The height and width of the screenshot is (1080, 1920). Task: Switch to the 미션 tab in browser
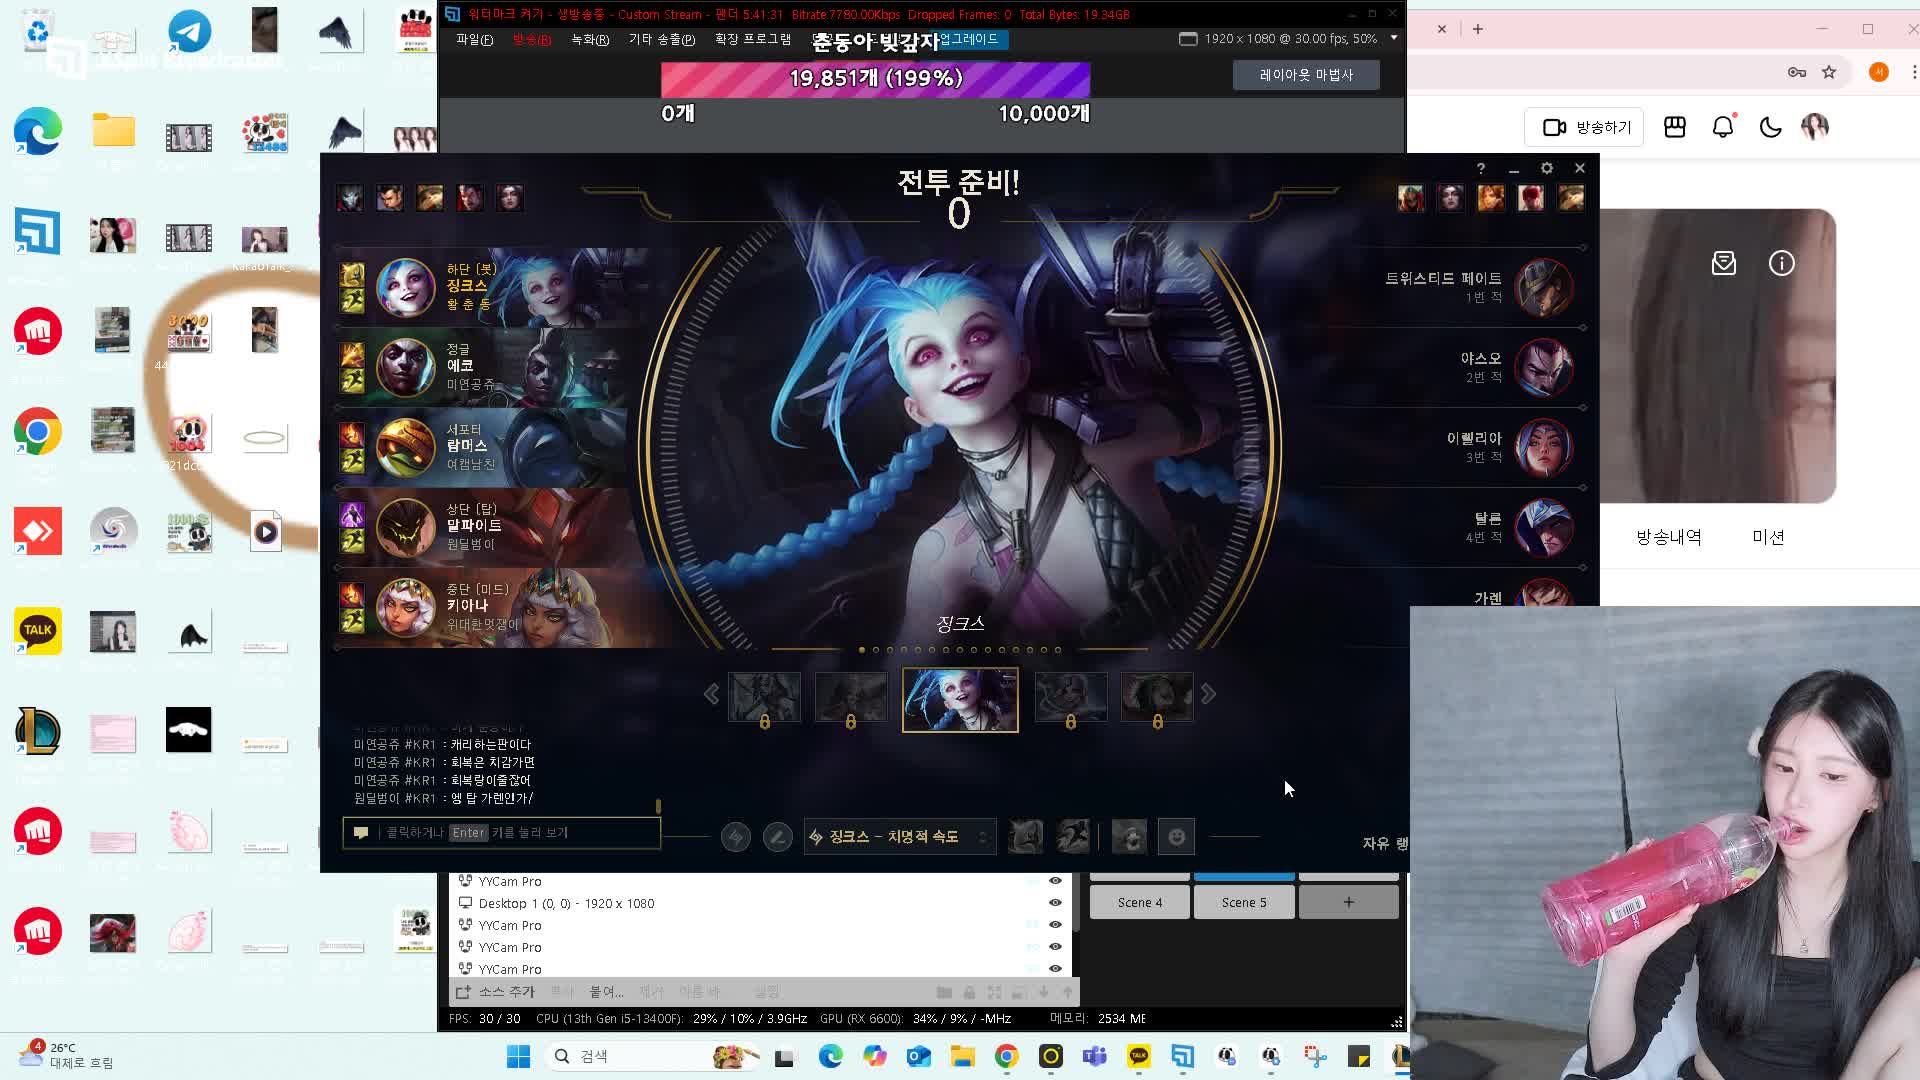click(x=1768, y=537)
